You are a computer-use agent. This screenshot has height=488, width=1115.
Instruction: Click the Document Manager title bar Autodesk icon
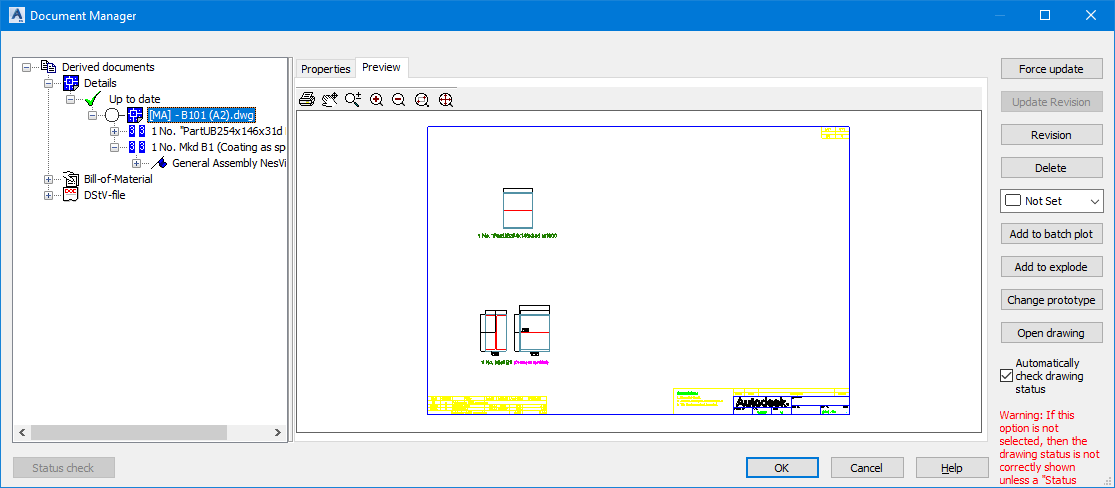(16, 16)
